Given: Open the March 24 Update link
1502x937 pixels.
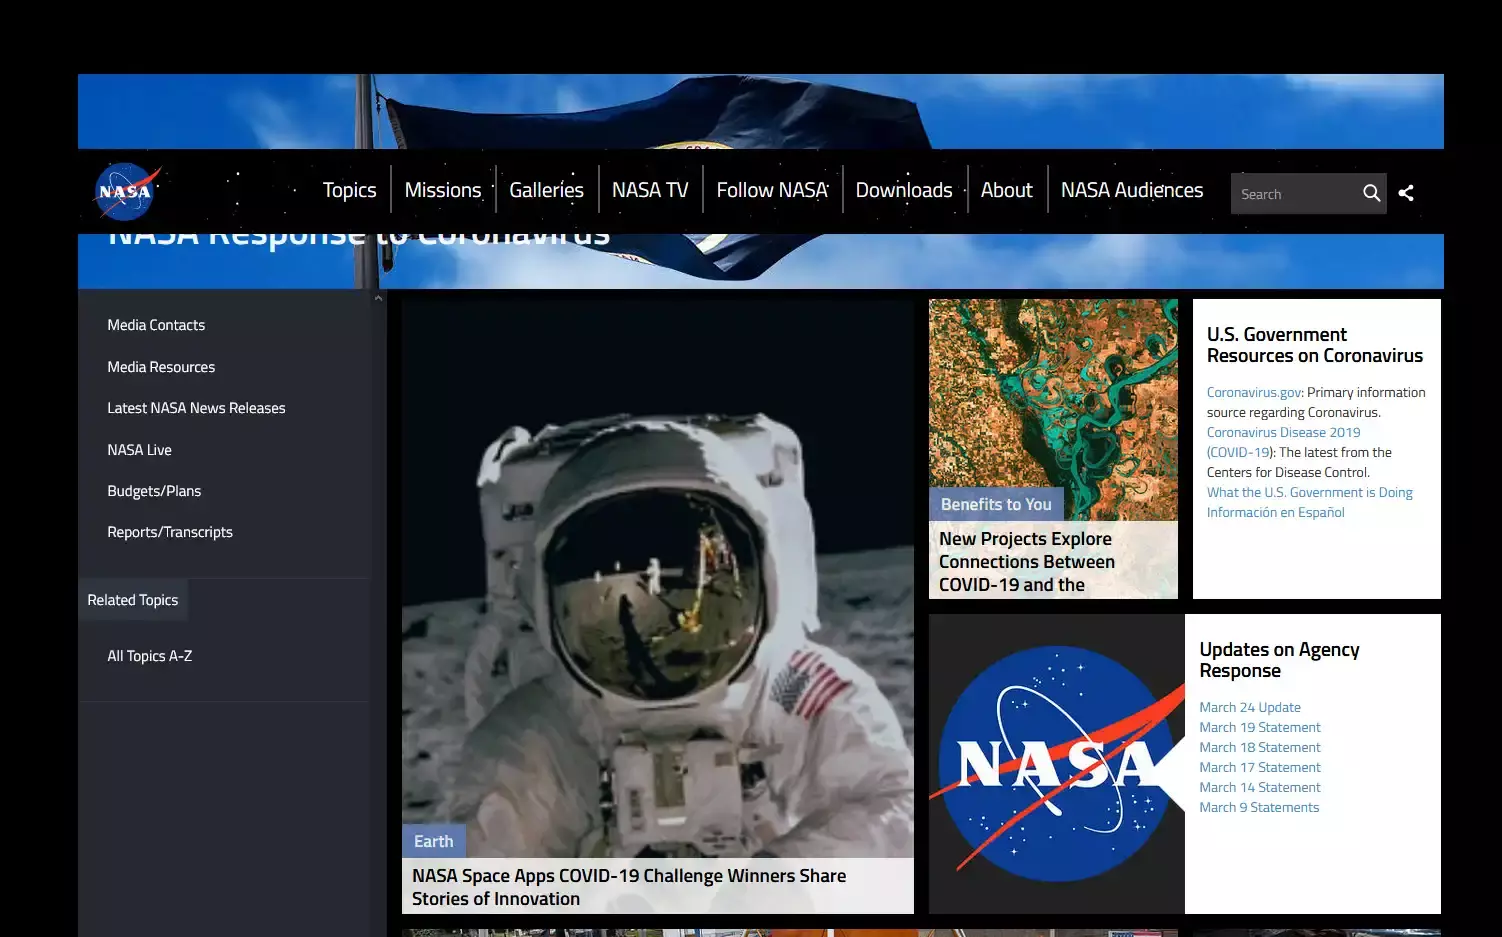Looking at the screenshot, I should 1249,707.
